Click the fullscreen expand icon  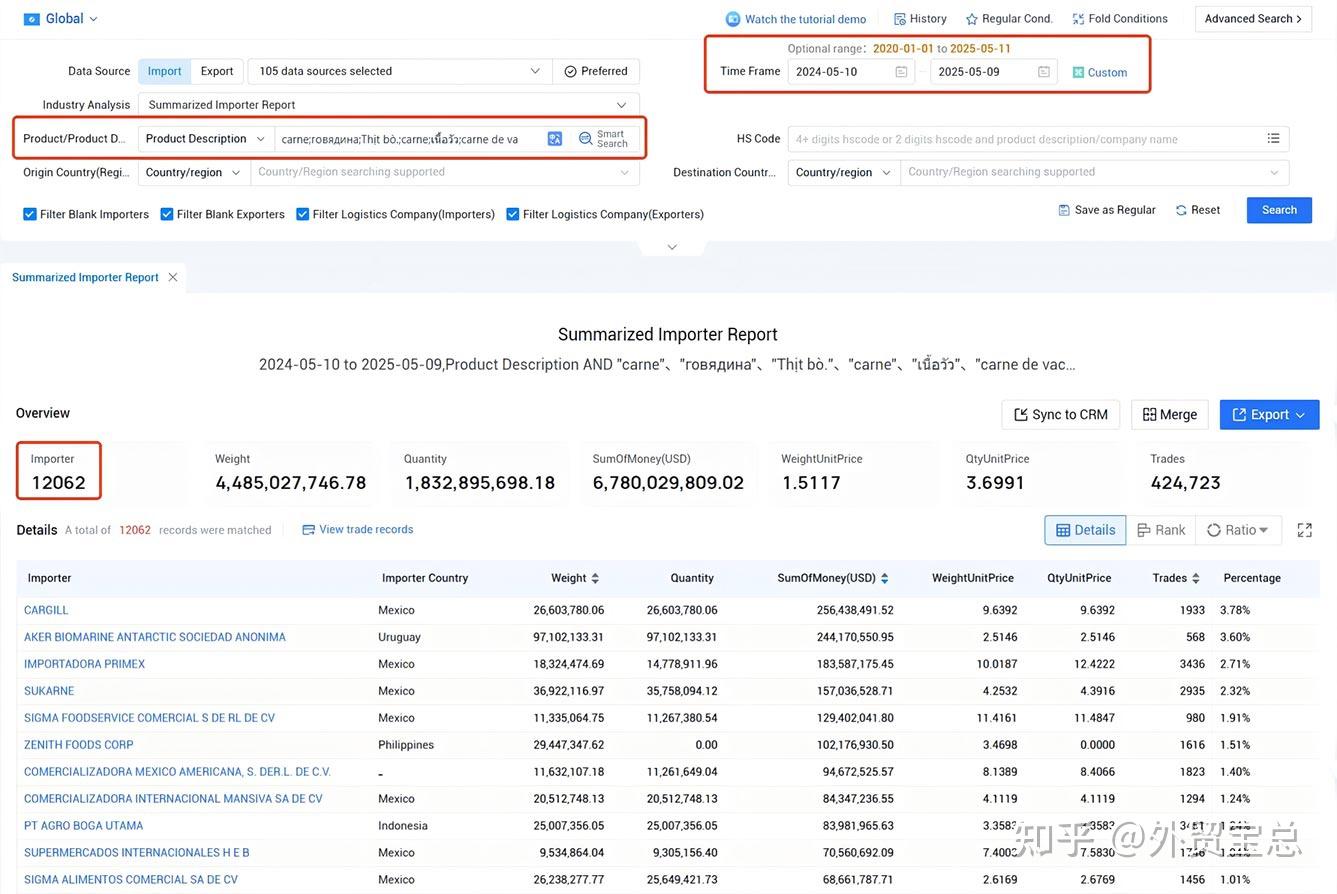click(x=1304, y=530)
